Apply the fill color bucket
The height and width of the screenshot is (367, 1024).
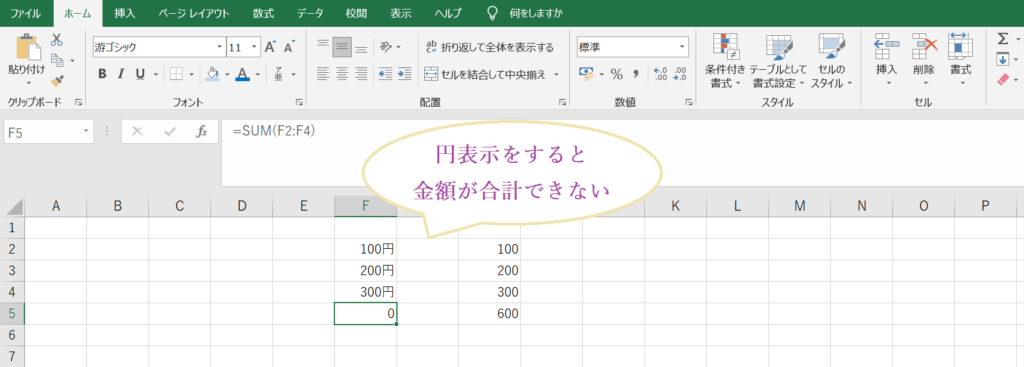(x=212, y=74)
